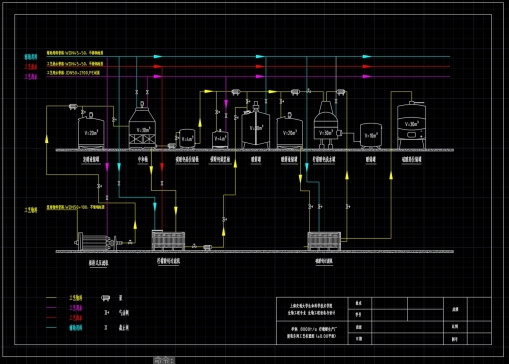509x364 pixels.
Task: Click the red line sample in the legend
Action: click(x=51, y=318)
